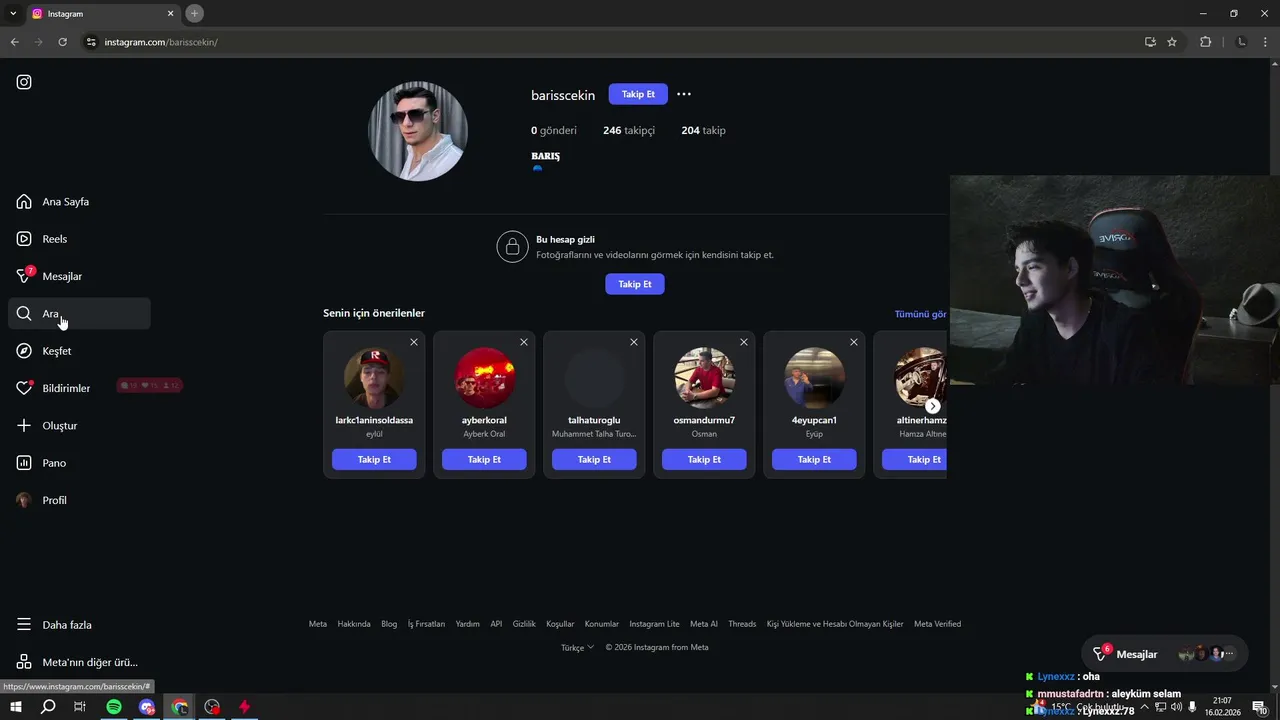Open Chrome from taskbar
The height and width of the screenshot is (720, 1280).
(x=180, y=707)
